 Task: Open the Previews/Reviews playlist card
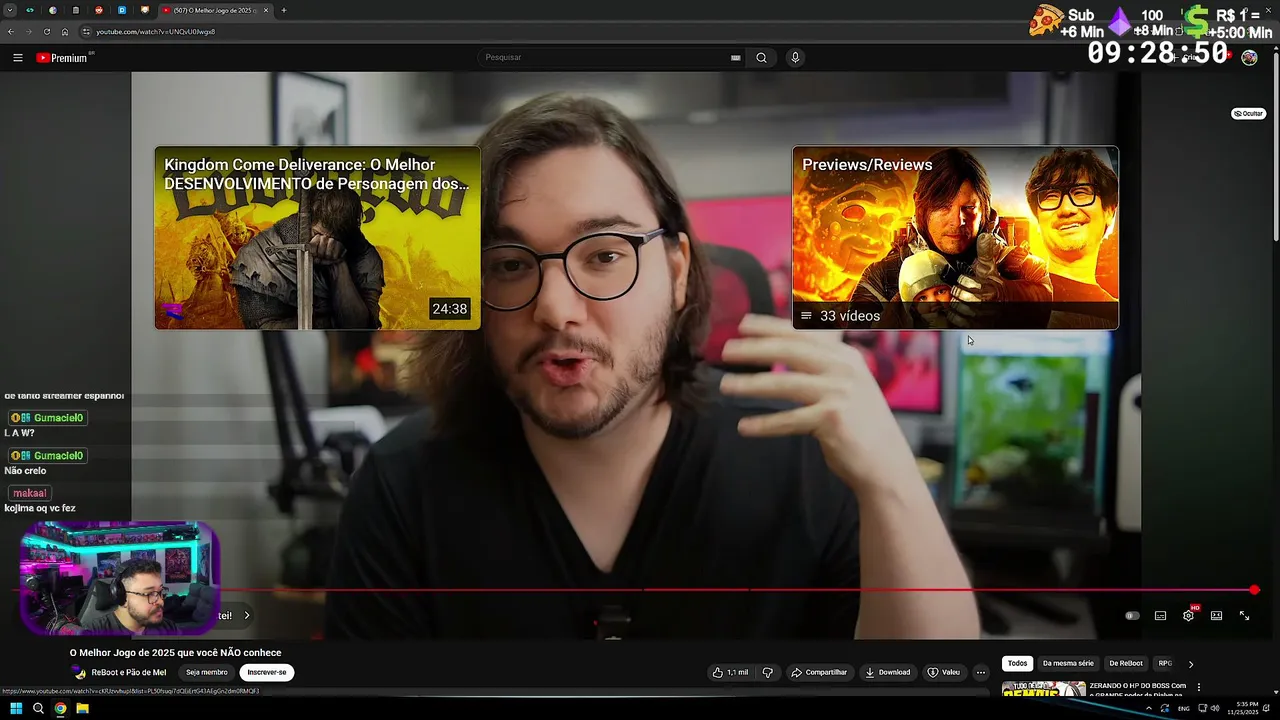[x=955, y=238]
